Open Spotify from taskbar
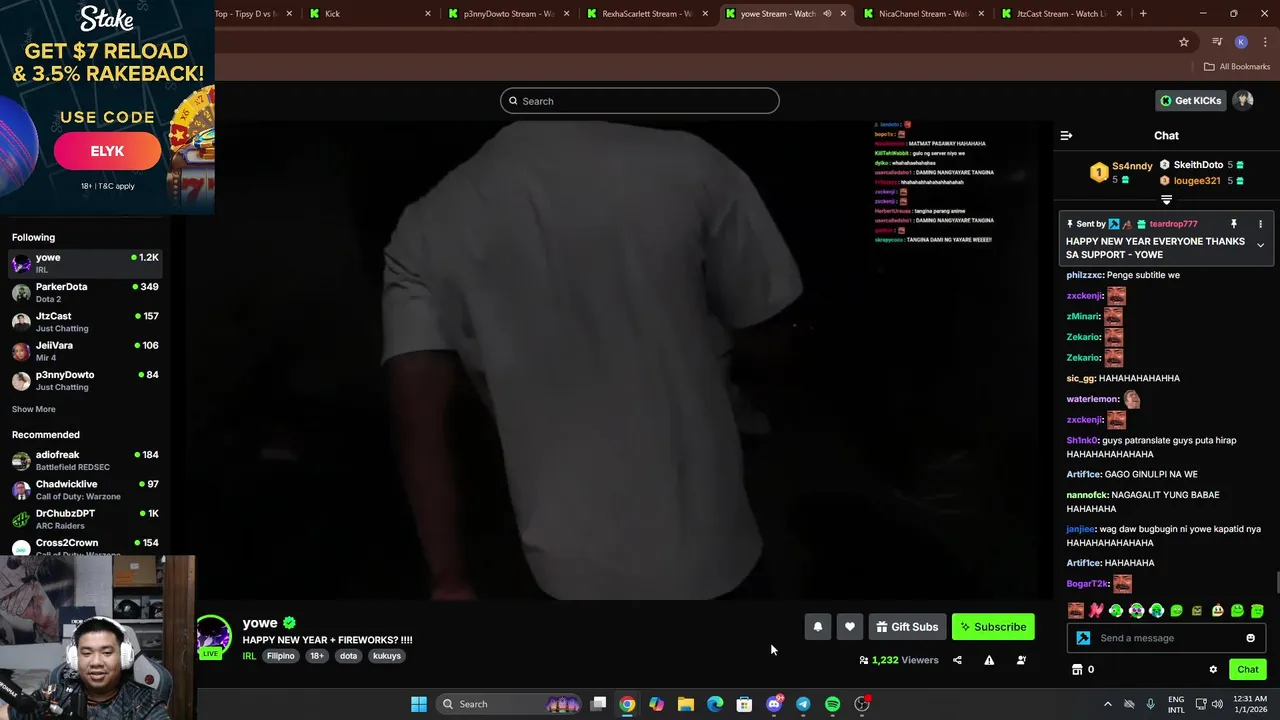This screenshot has width=1280, height=720. [x=832, y=704]
